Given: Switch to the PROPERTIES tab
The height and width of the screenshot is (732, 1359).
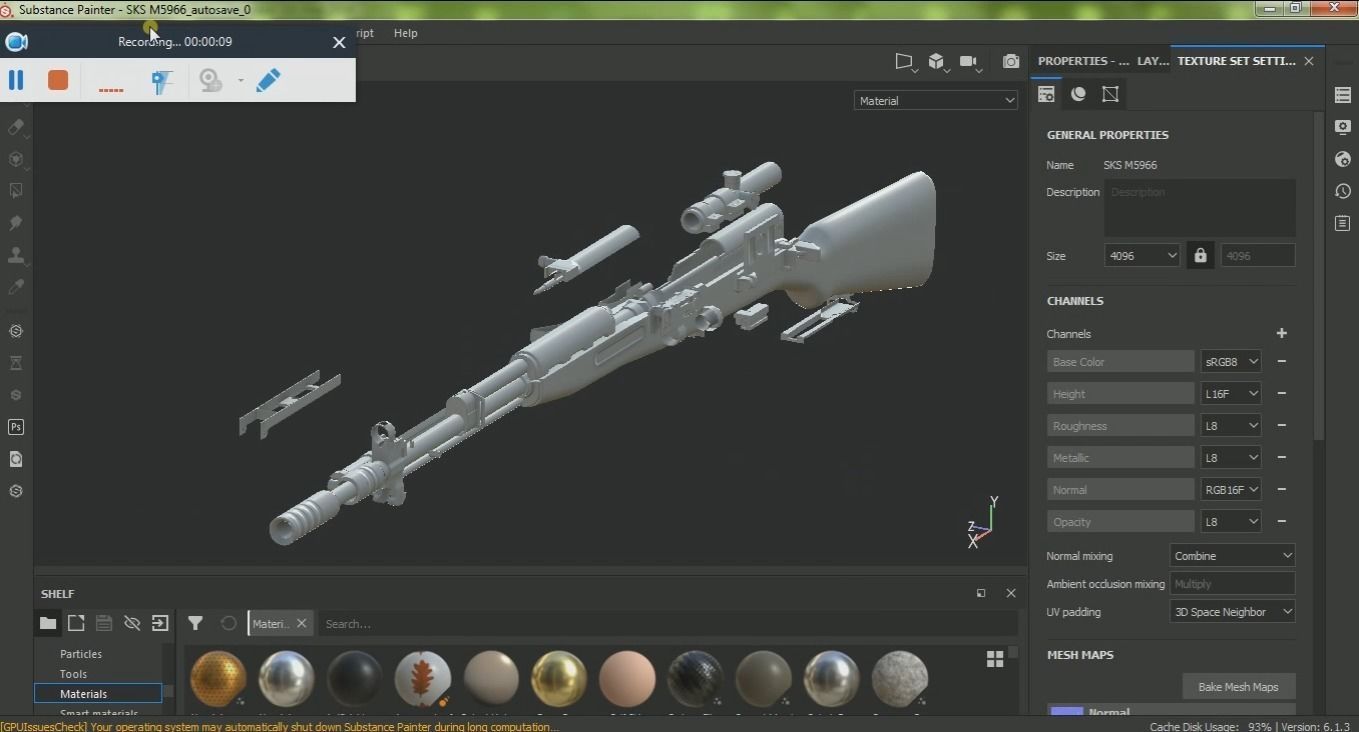Looking at the screenshot, I should pos(1083,61).
